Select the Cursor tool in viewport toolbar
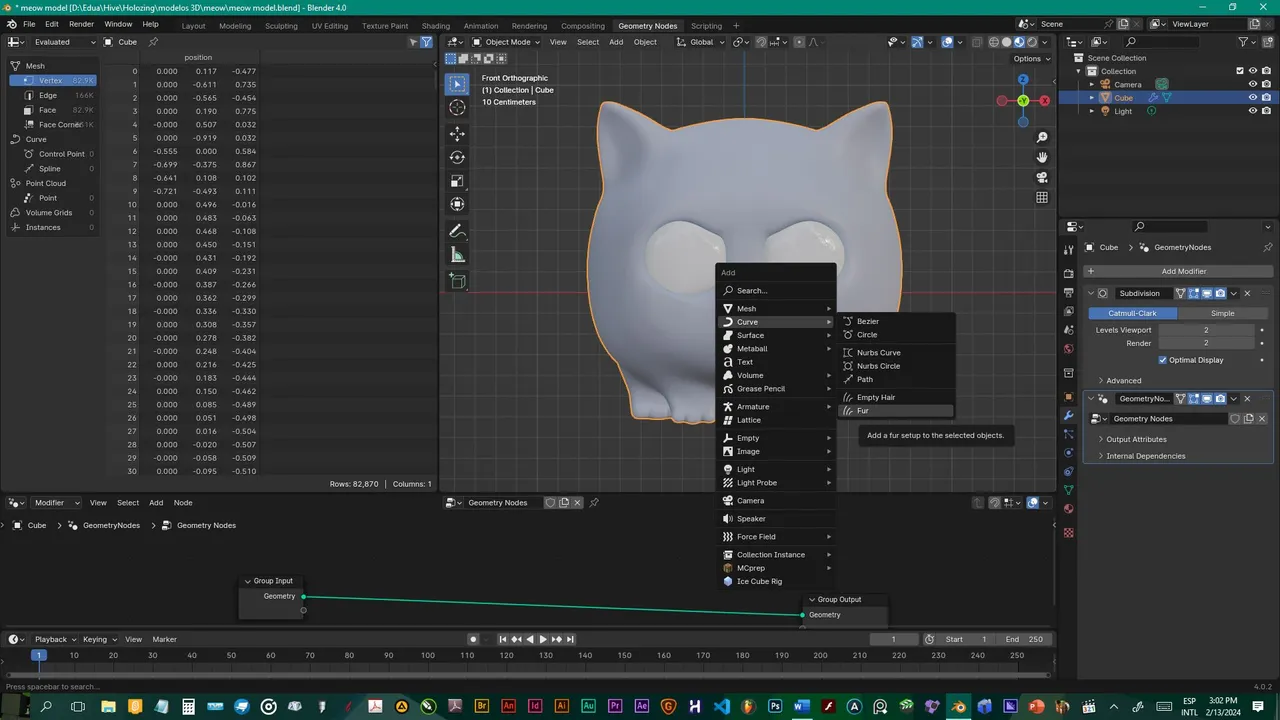This screenshot has height=720, width=1280. click(x=457, y=107)
